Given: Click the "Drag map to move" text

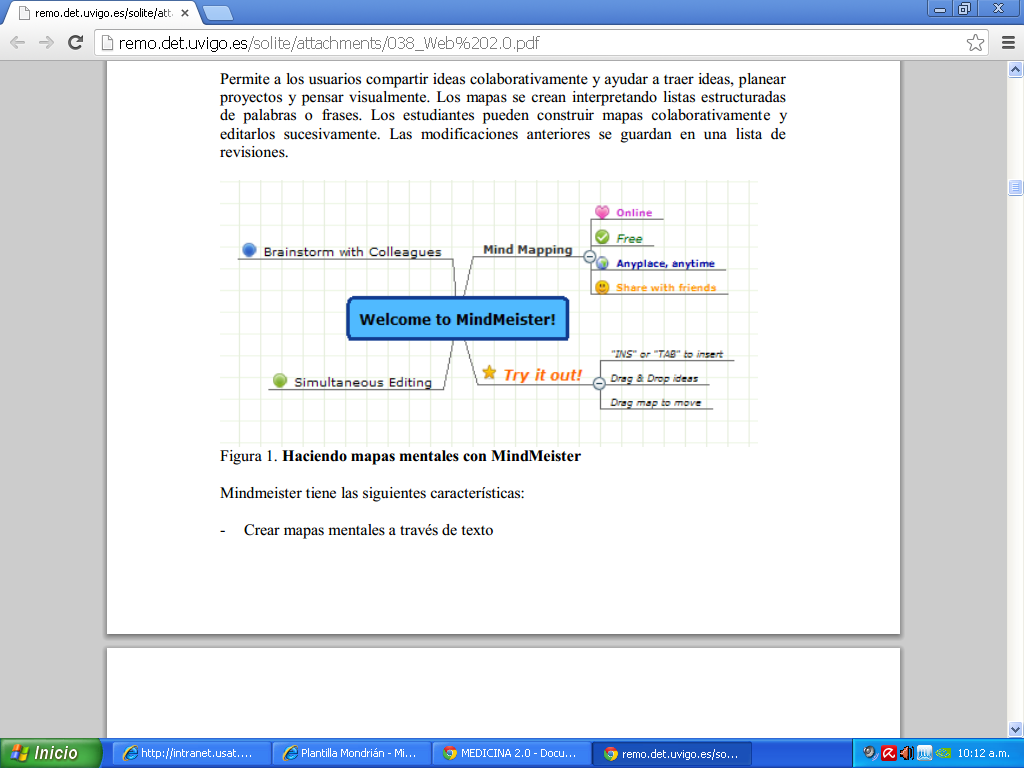Looking at the screenshot, I should tap(656, 402).
